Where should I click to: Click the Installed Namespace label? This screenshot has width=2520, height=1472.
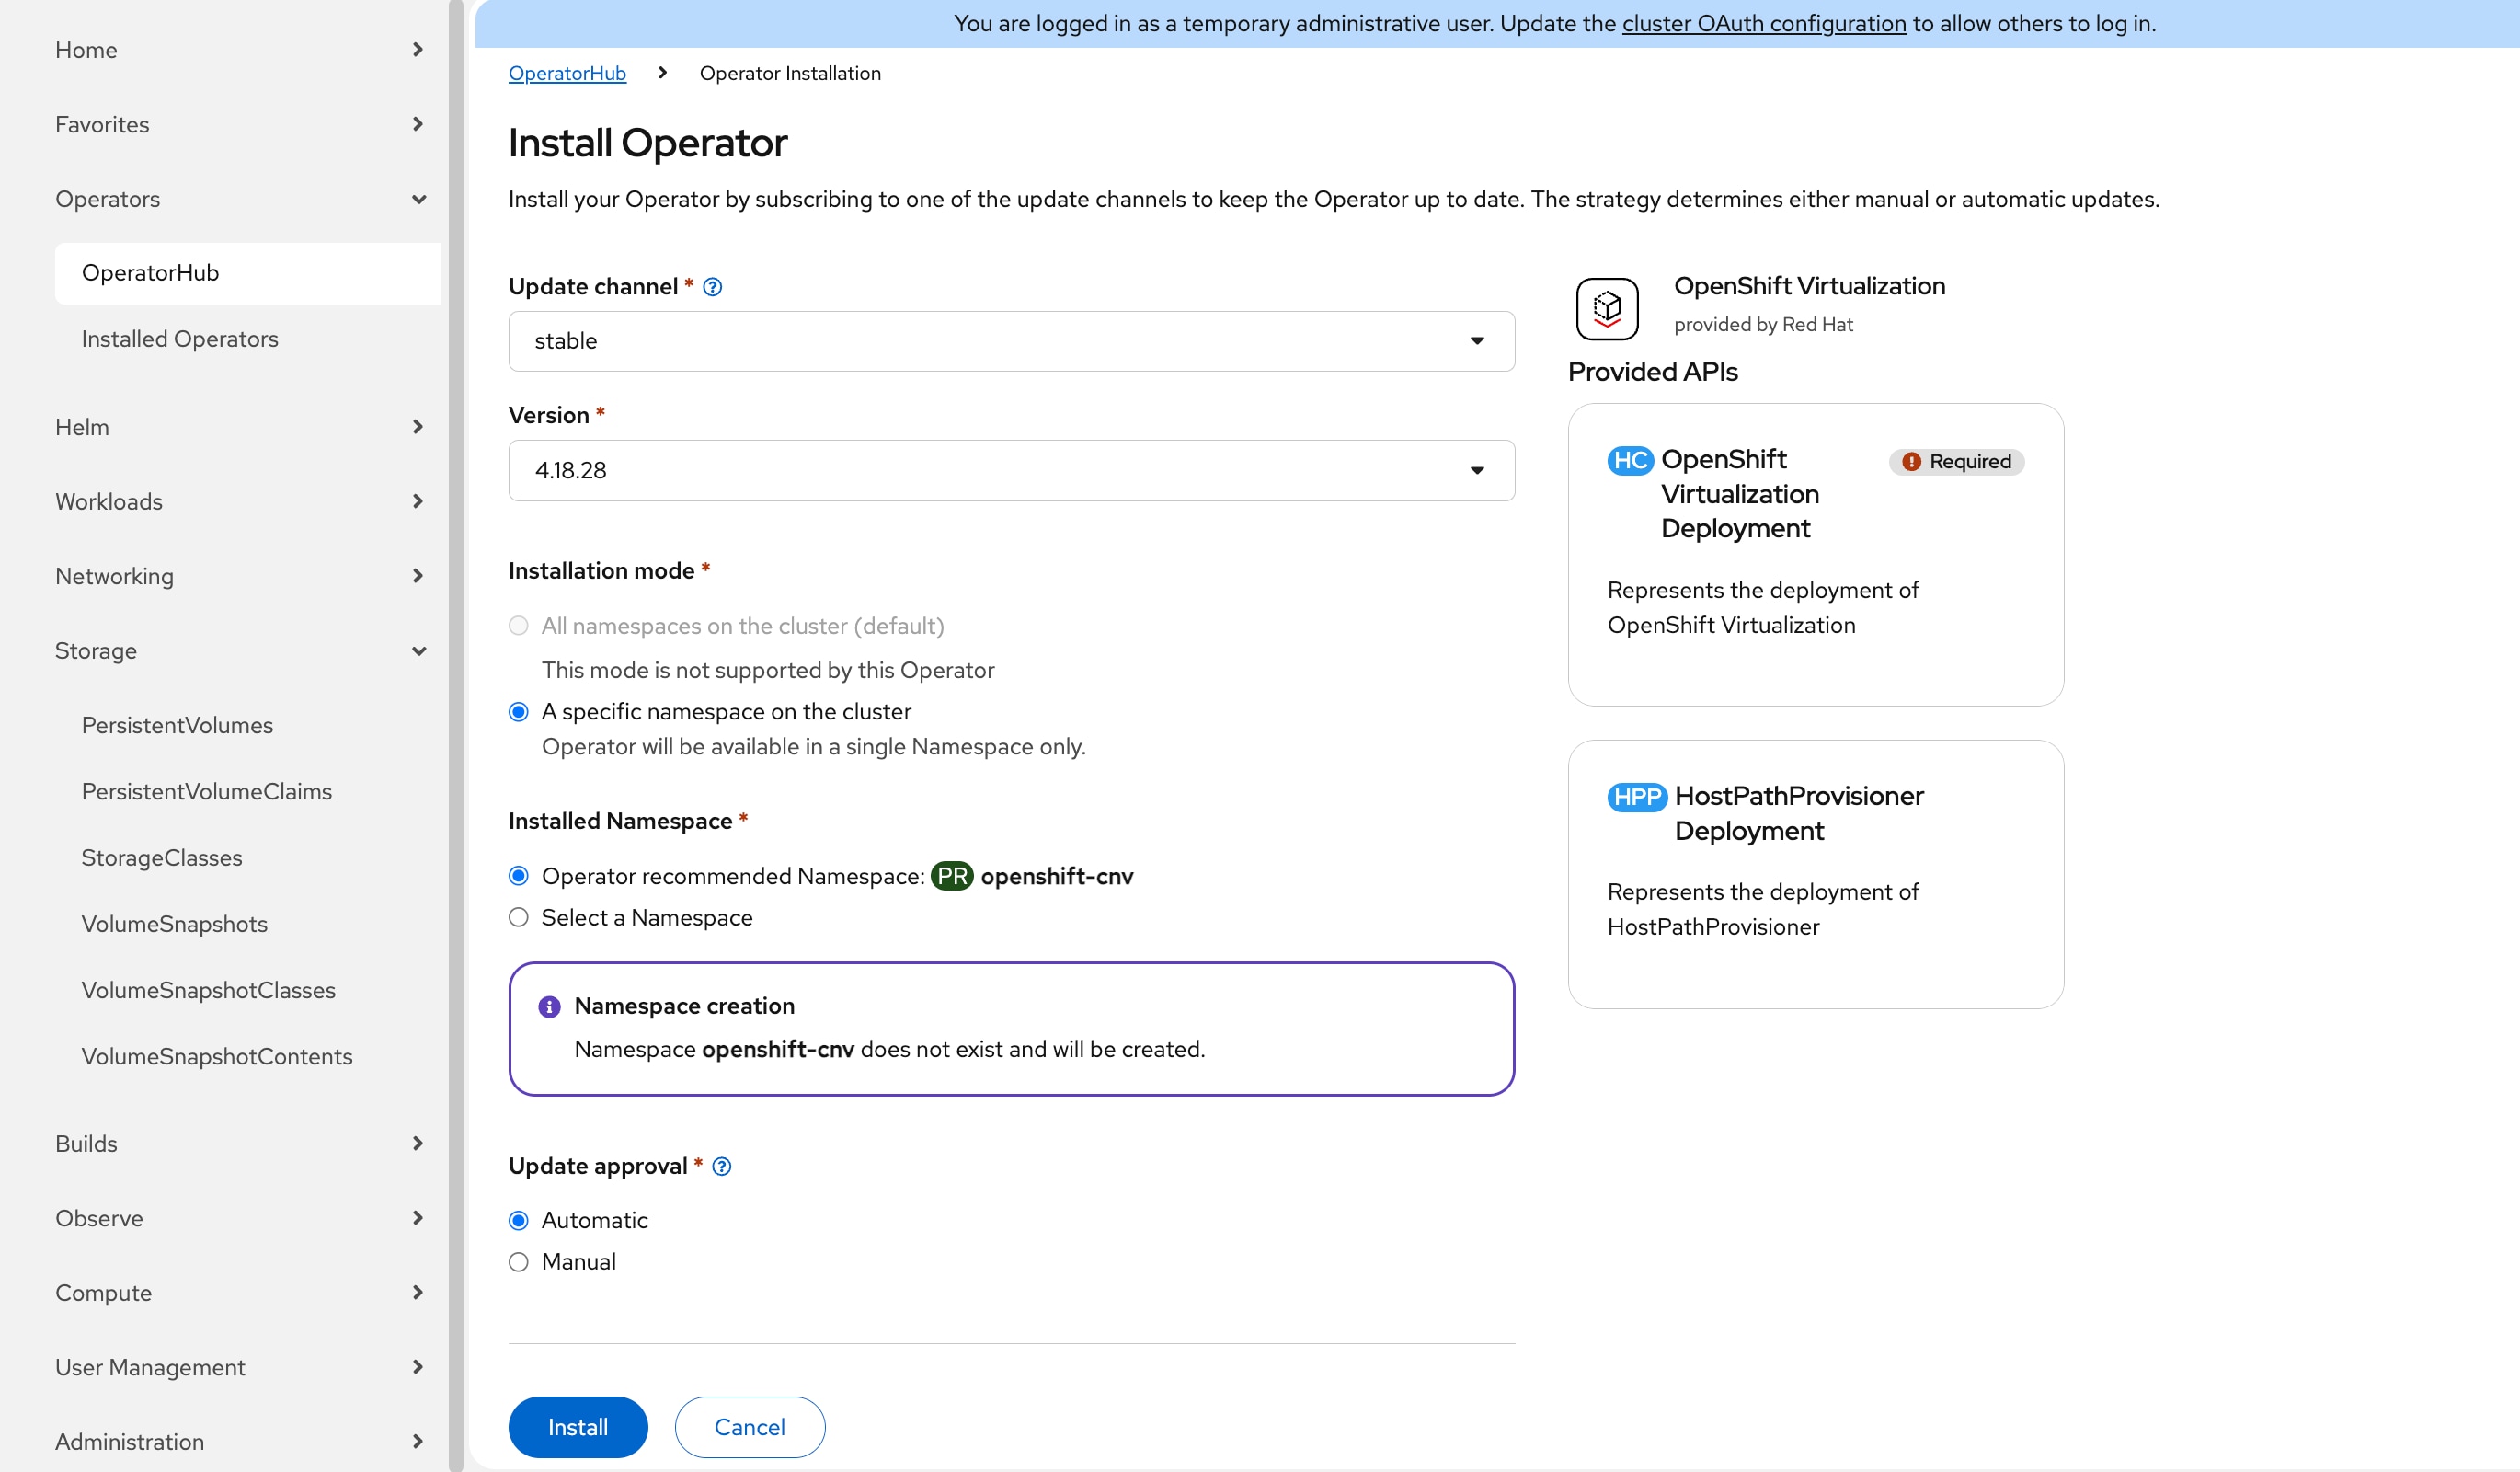tap(620, 821)
